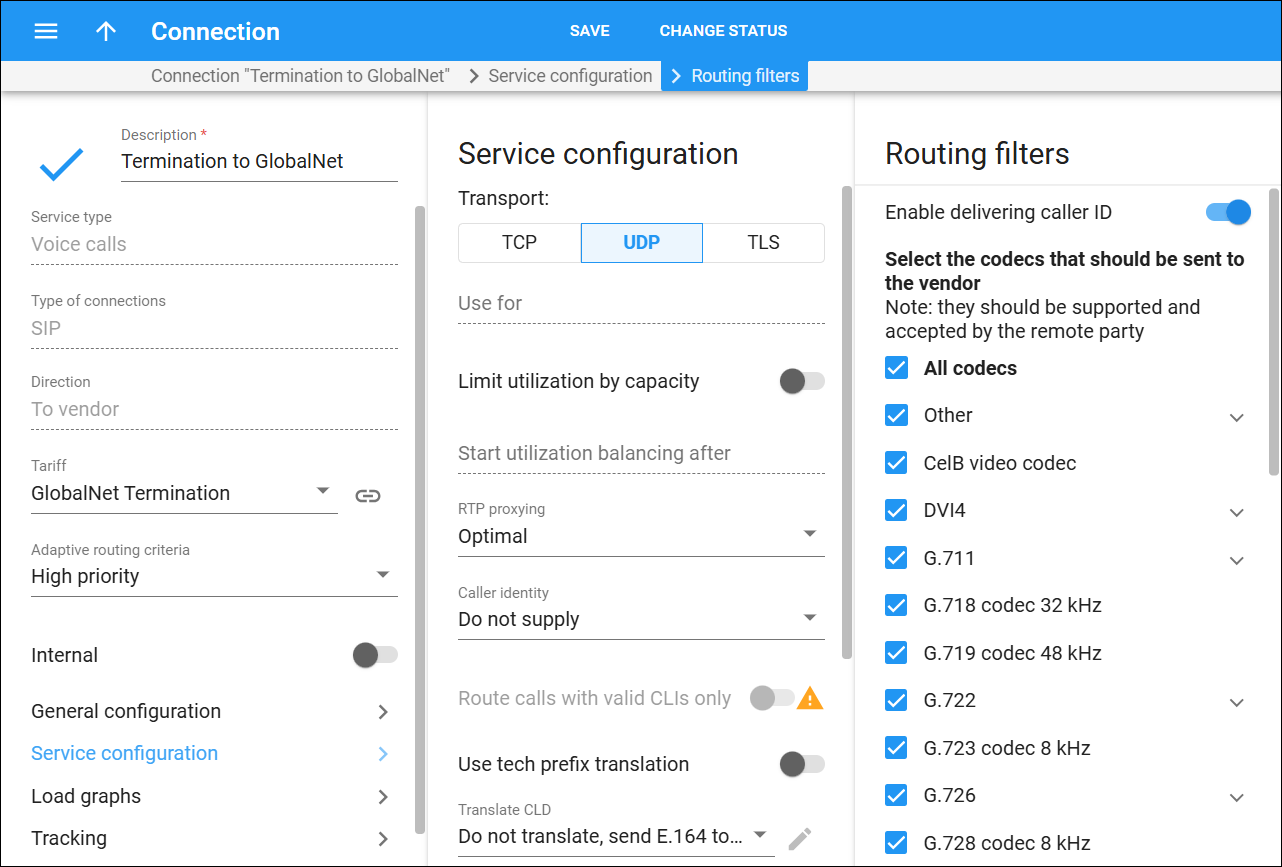The width and height of the screenshot is (1282, 867).
Task: Uncheck the G.711 checkbox
Action: click(x=897, y=558)
